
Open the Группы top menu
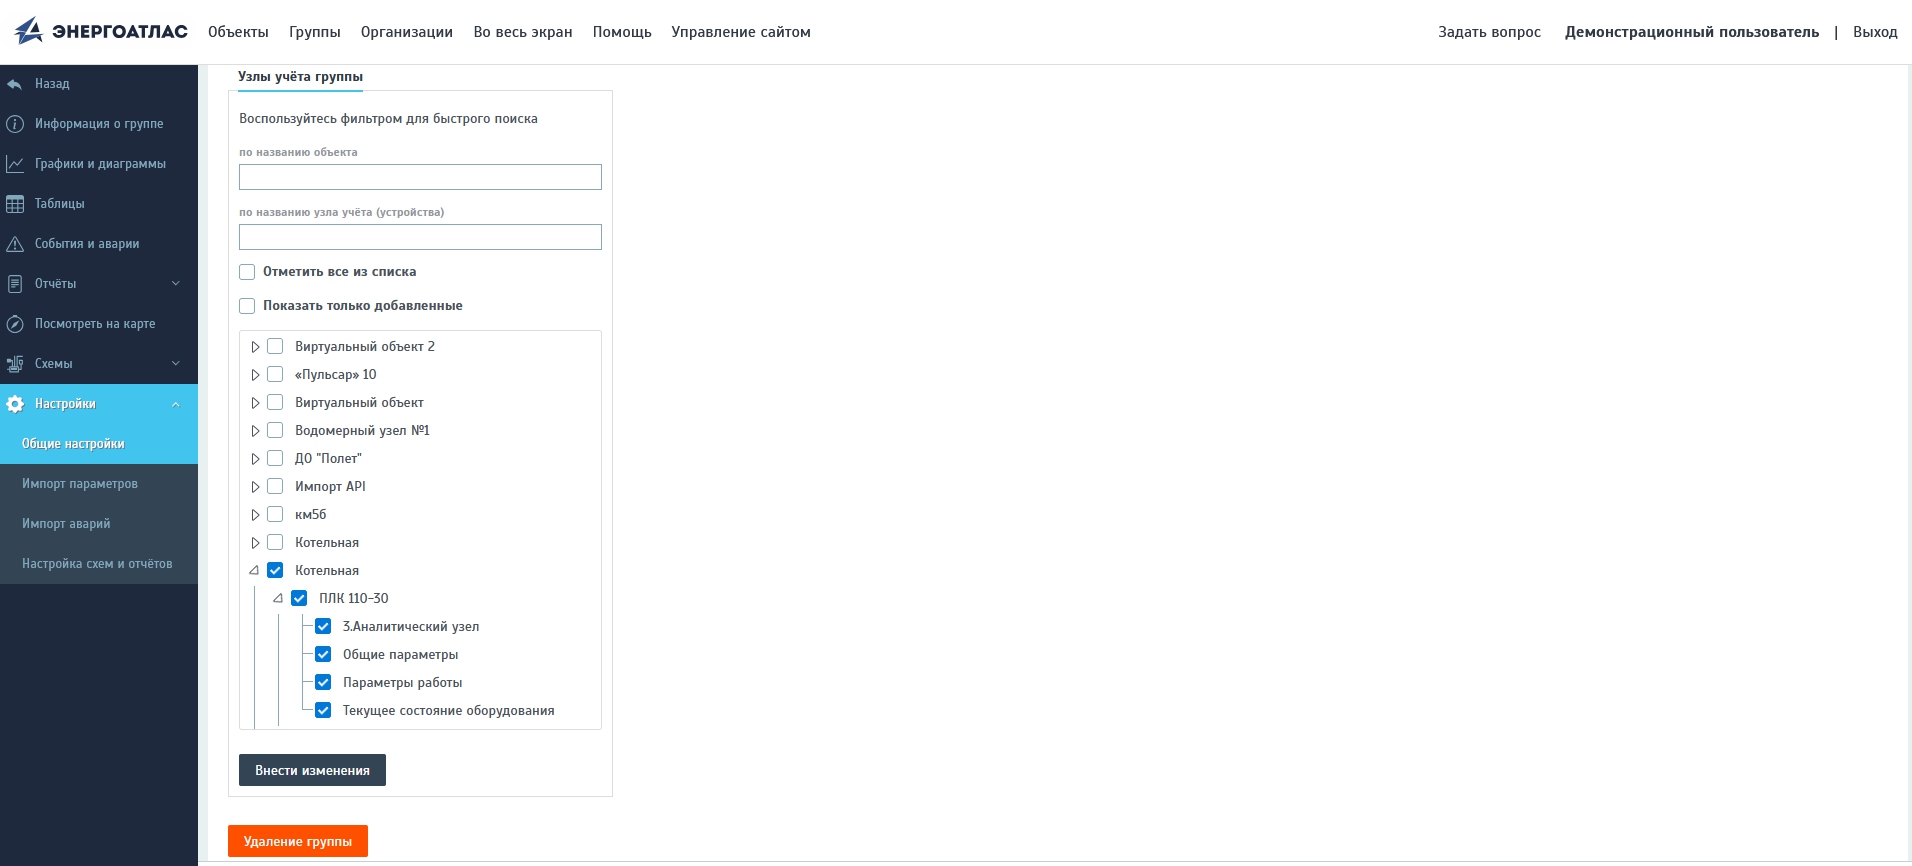tap(315, 32)
